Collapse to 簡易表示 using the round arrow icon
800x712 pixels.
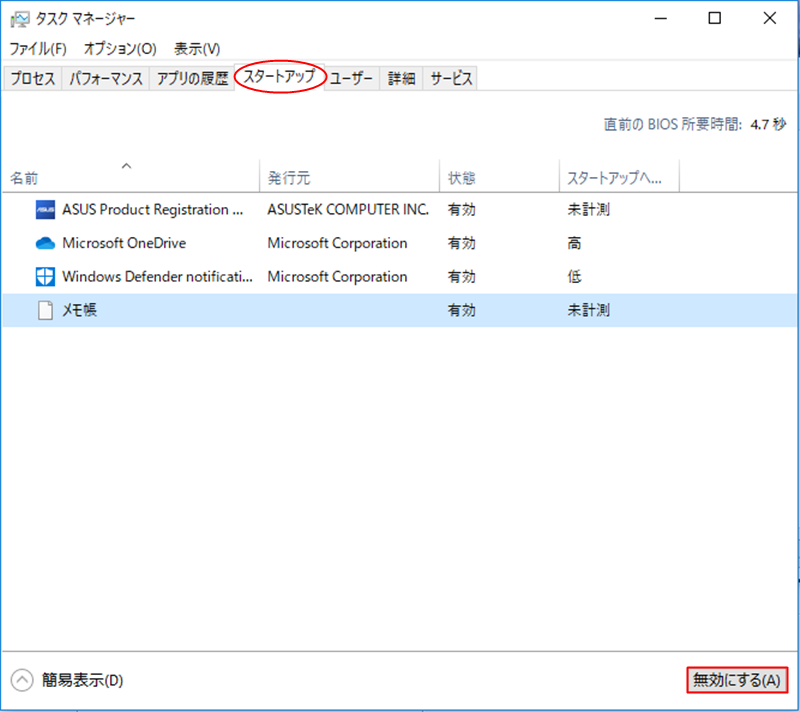[22, 680]
